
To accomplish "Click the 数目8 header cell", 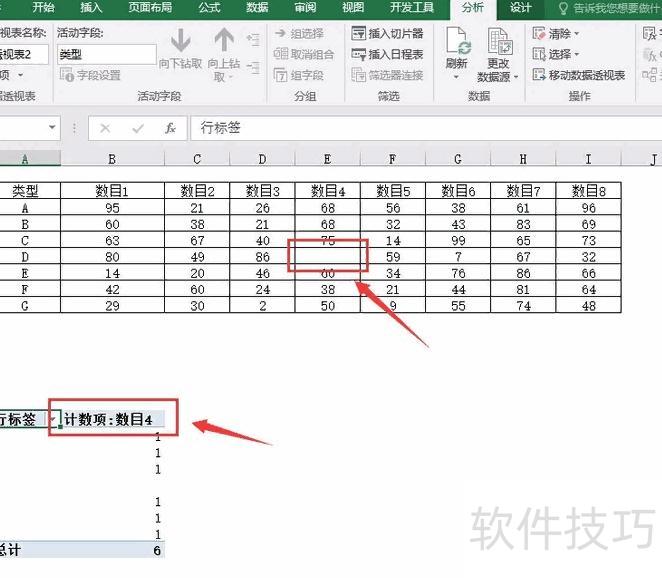I will (x=589, y=191).
